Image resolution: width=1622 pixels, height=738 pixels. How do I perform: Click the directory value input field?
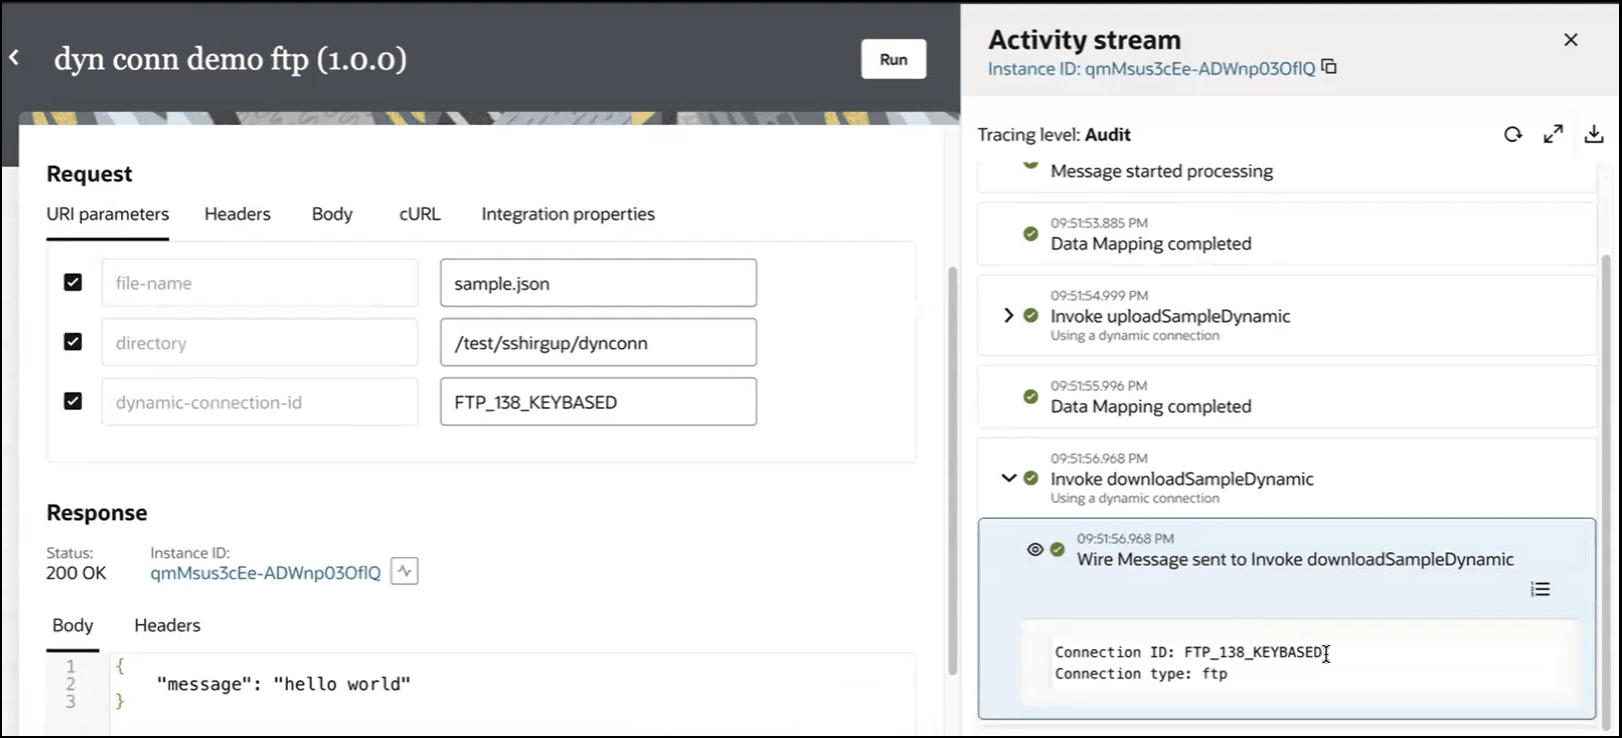[598, 343]
